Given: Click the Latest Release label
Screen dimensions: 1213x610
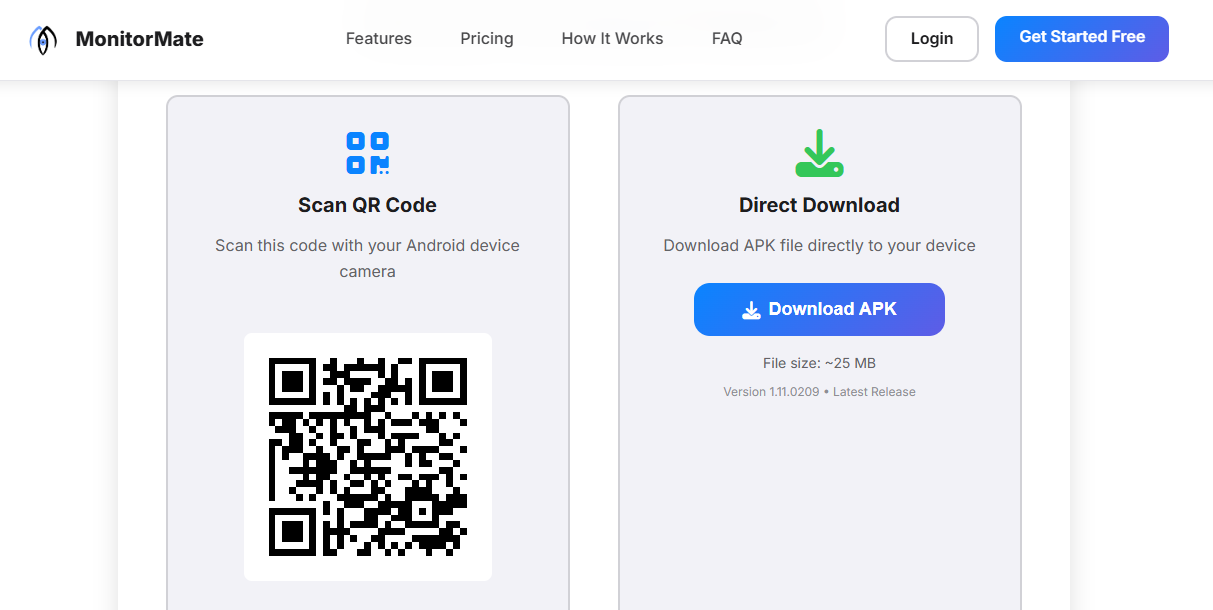Looking at the screenshot, I should click(873, 391).
